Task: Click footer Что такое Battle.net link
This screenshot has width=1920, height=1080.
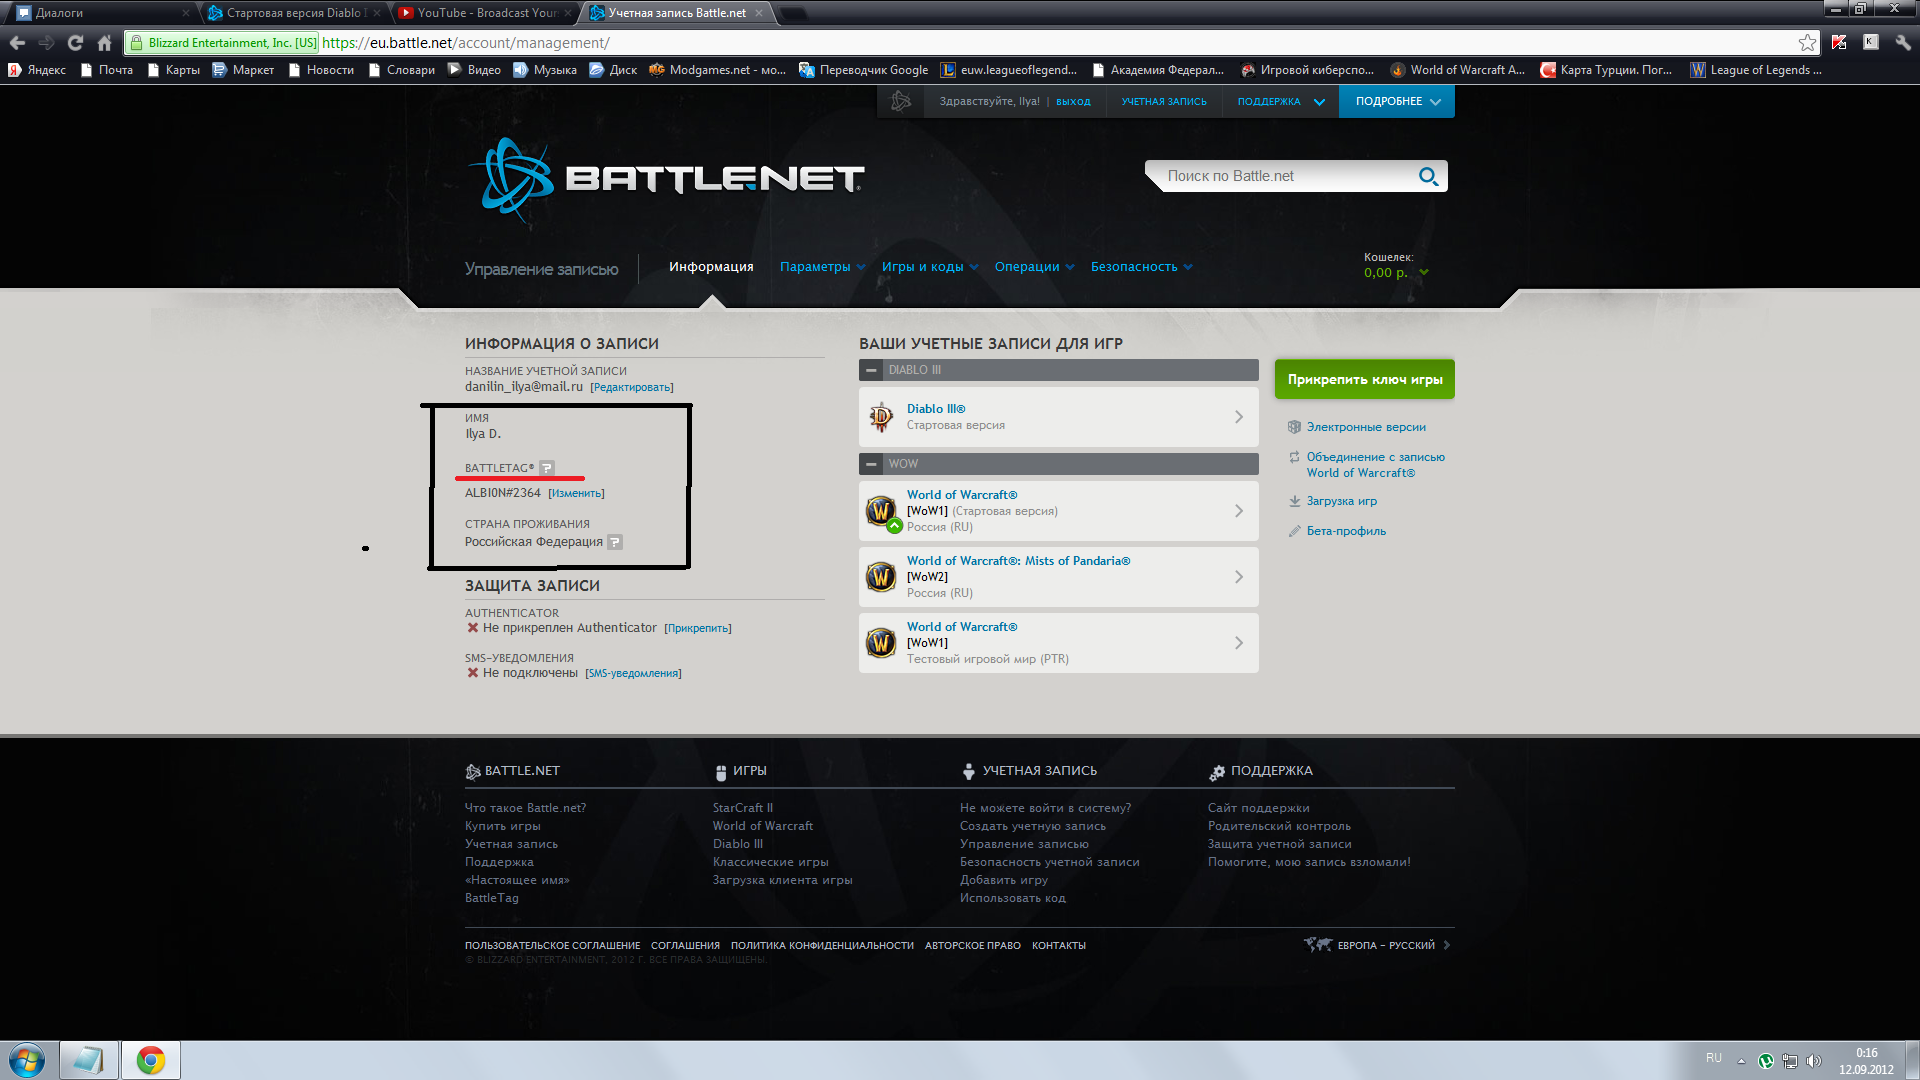Action: coord(525,808)
